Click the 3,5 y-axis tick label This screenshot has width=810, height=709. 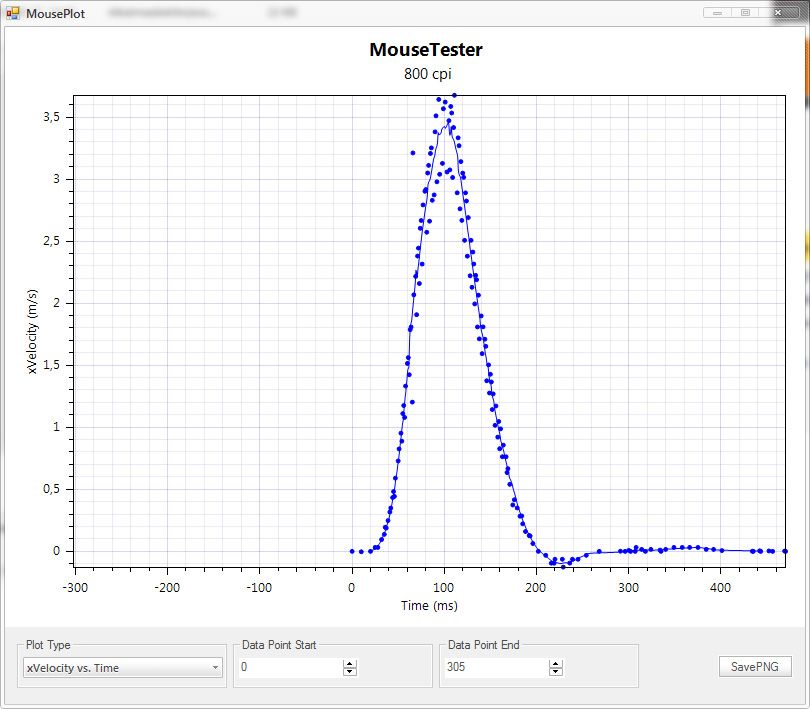[51, 117]
